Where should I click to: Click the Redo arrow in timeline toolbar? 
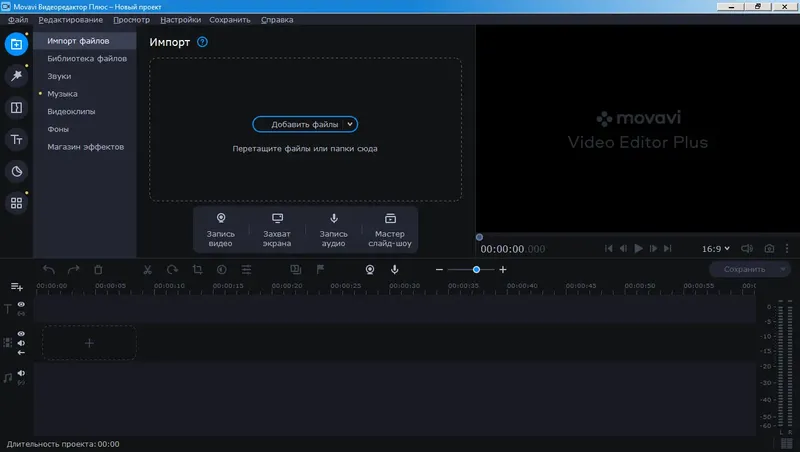(x=73, y=269)
